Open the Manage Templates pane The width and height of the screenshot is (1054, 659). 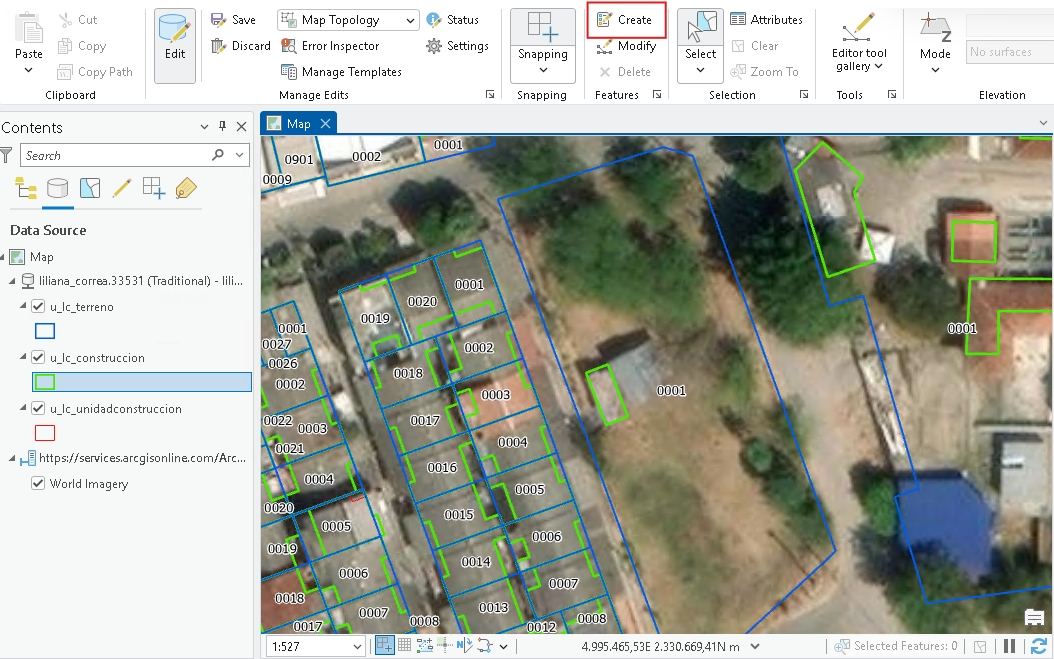click(x=341, y=72)
